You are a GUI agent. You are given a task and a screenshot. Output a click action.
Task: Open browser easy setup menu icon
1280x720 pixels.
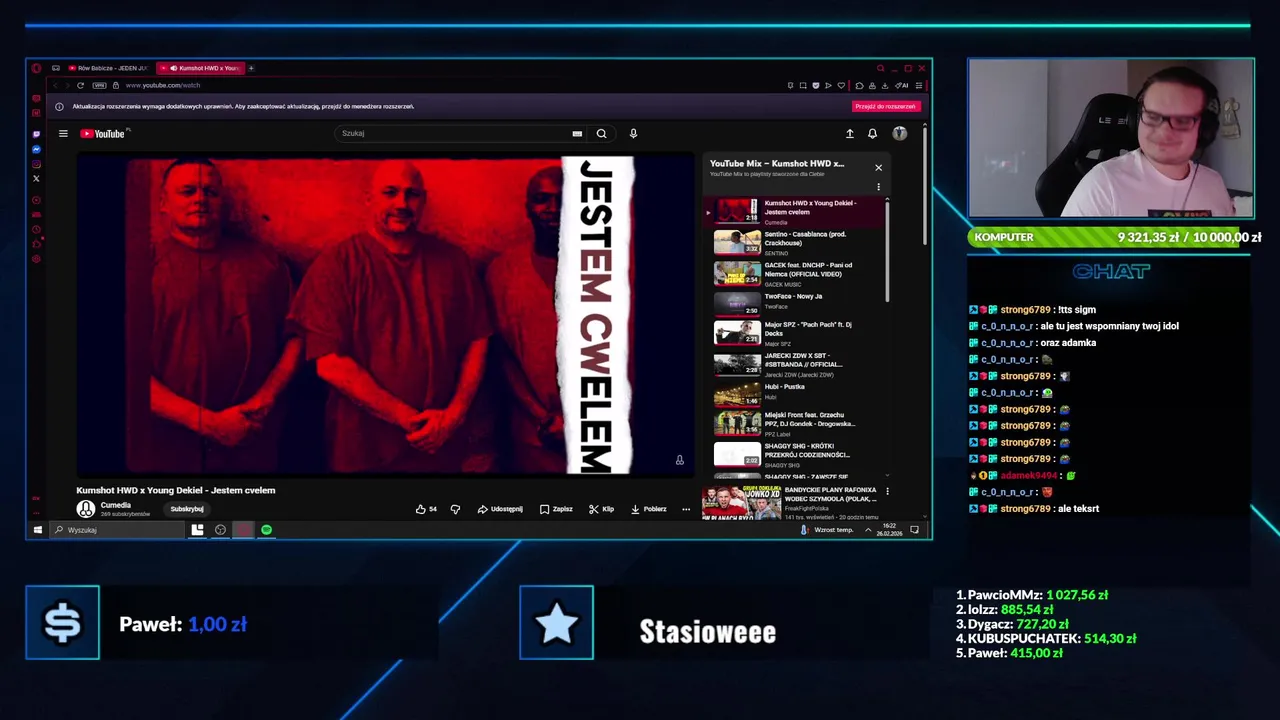(919, 85)
